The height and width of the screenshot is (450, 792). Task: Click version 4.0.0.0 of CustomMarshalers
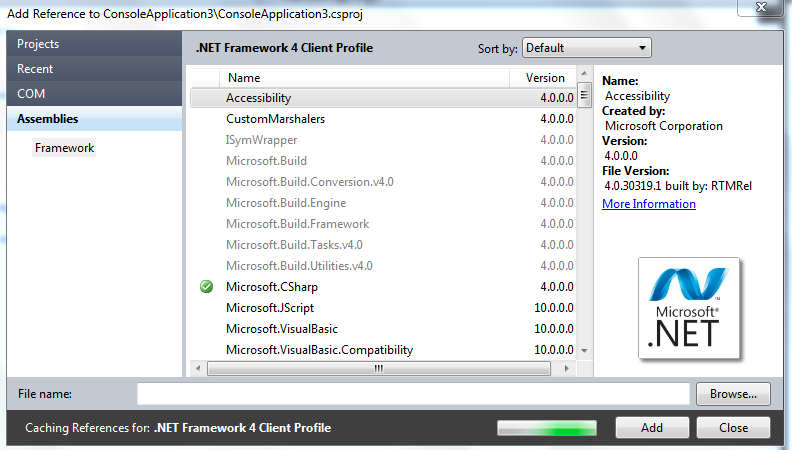pyautogui.click(x=557, y=119)
